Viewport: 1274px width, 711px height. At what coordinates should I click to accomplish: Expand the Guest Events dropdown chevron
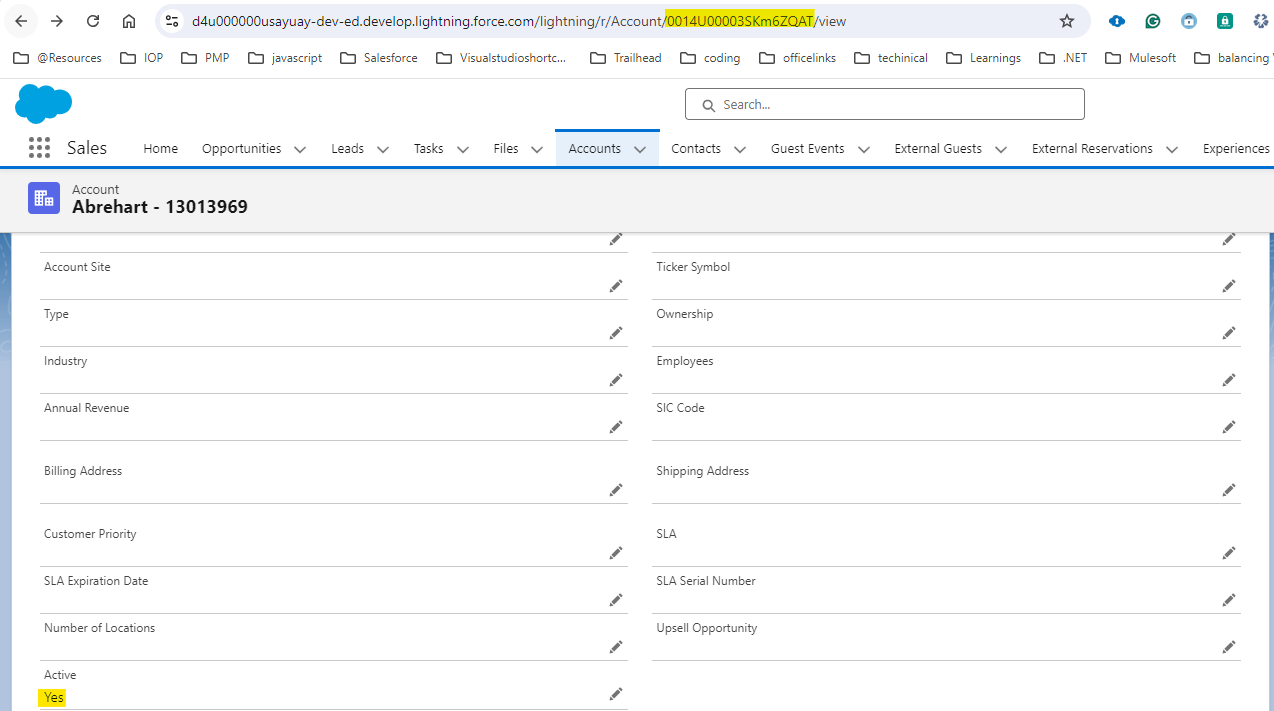point(862,148)
